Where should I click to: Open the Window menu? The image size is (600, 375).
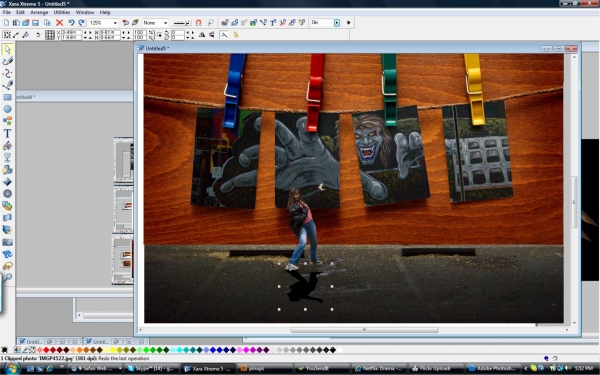(85, 12)
